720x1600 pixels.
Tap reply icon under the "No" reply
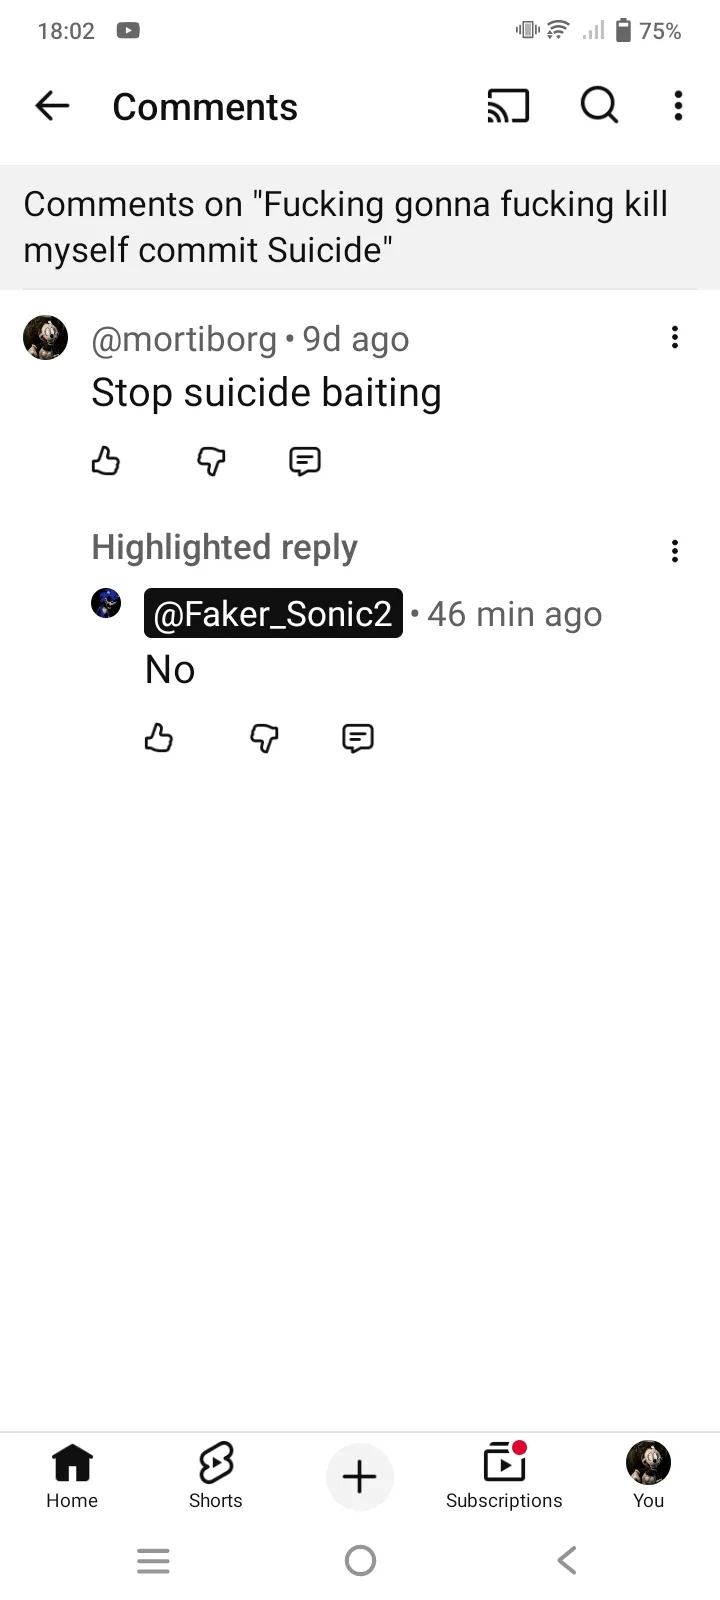358,739
